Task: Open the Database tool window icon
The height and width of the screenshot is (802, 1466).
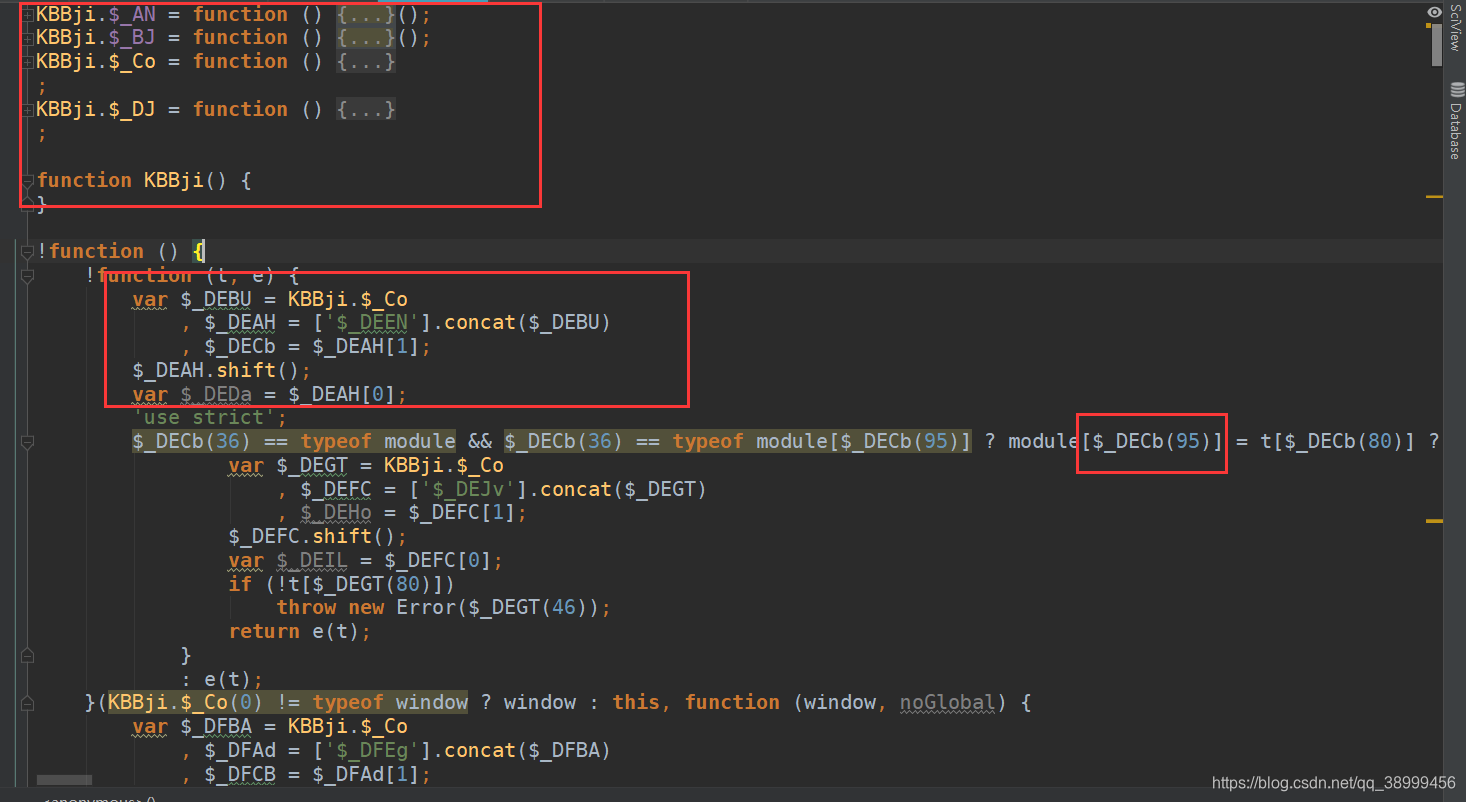Action: coord(1456,90)
